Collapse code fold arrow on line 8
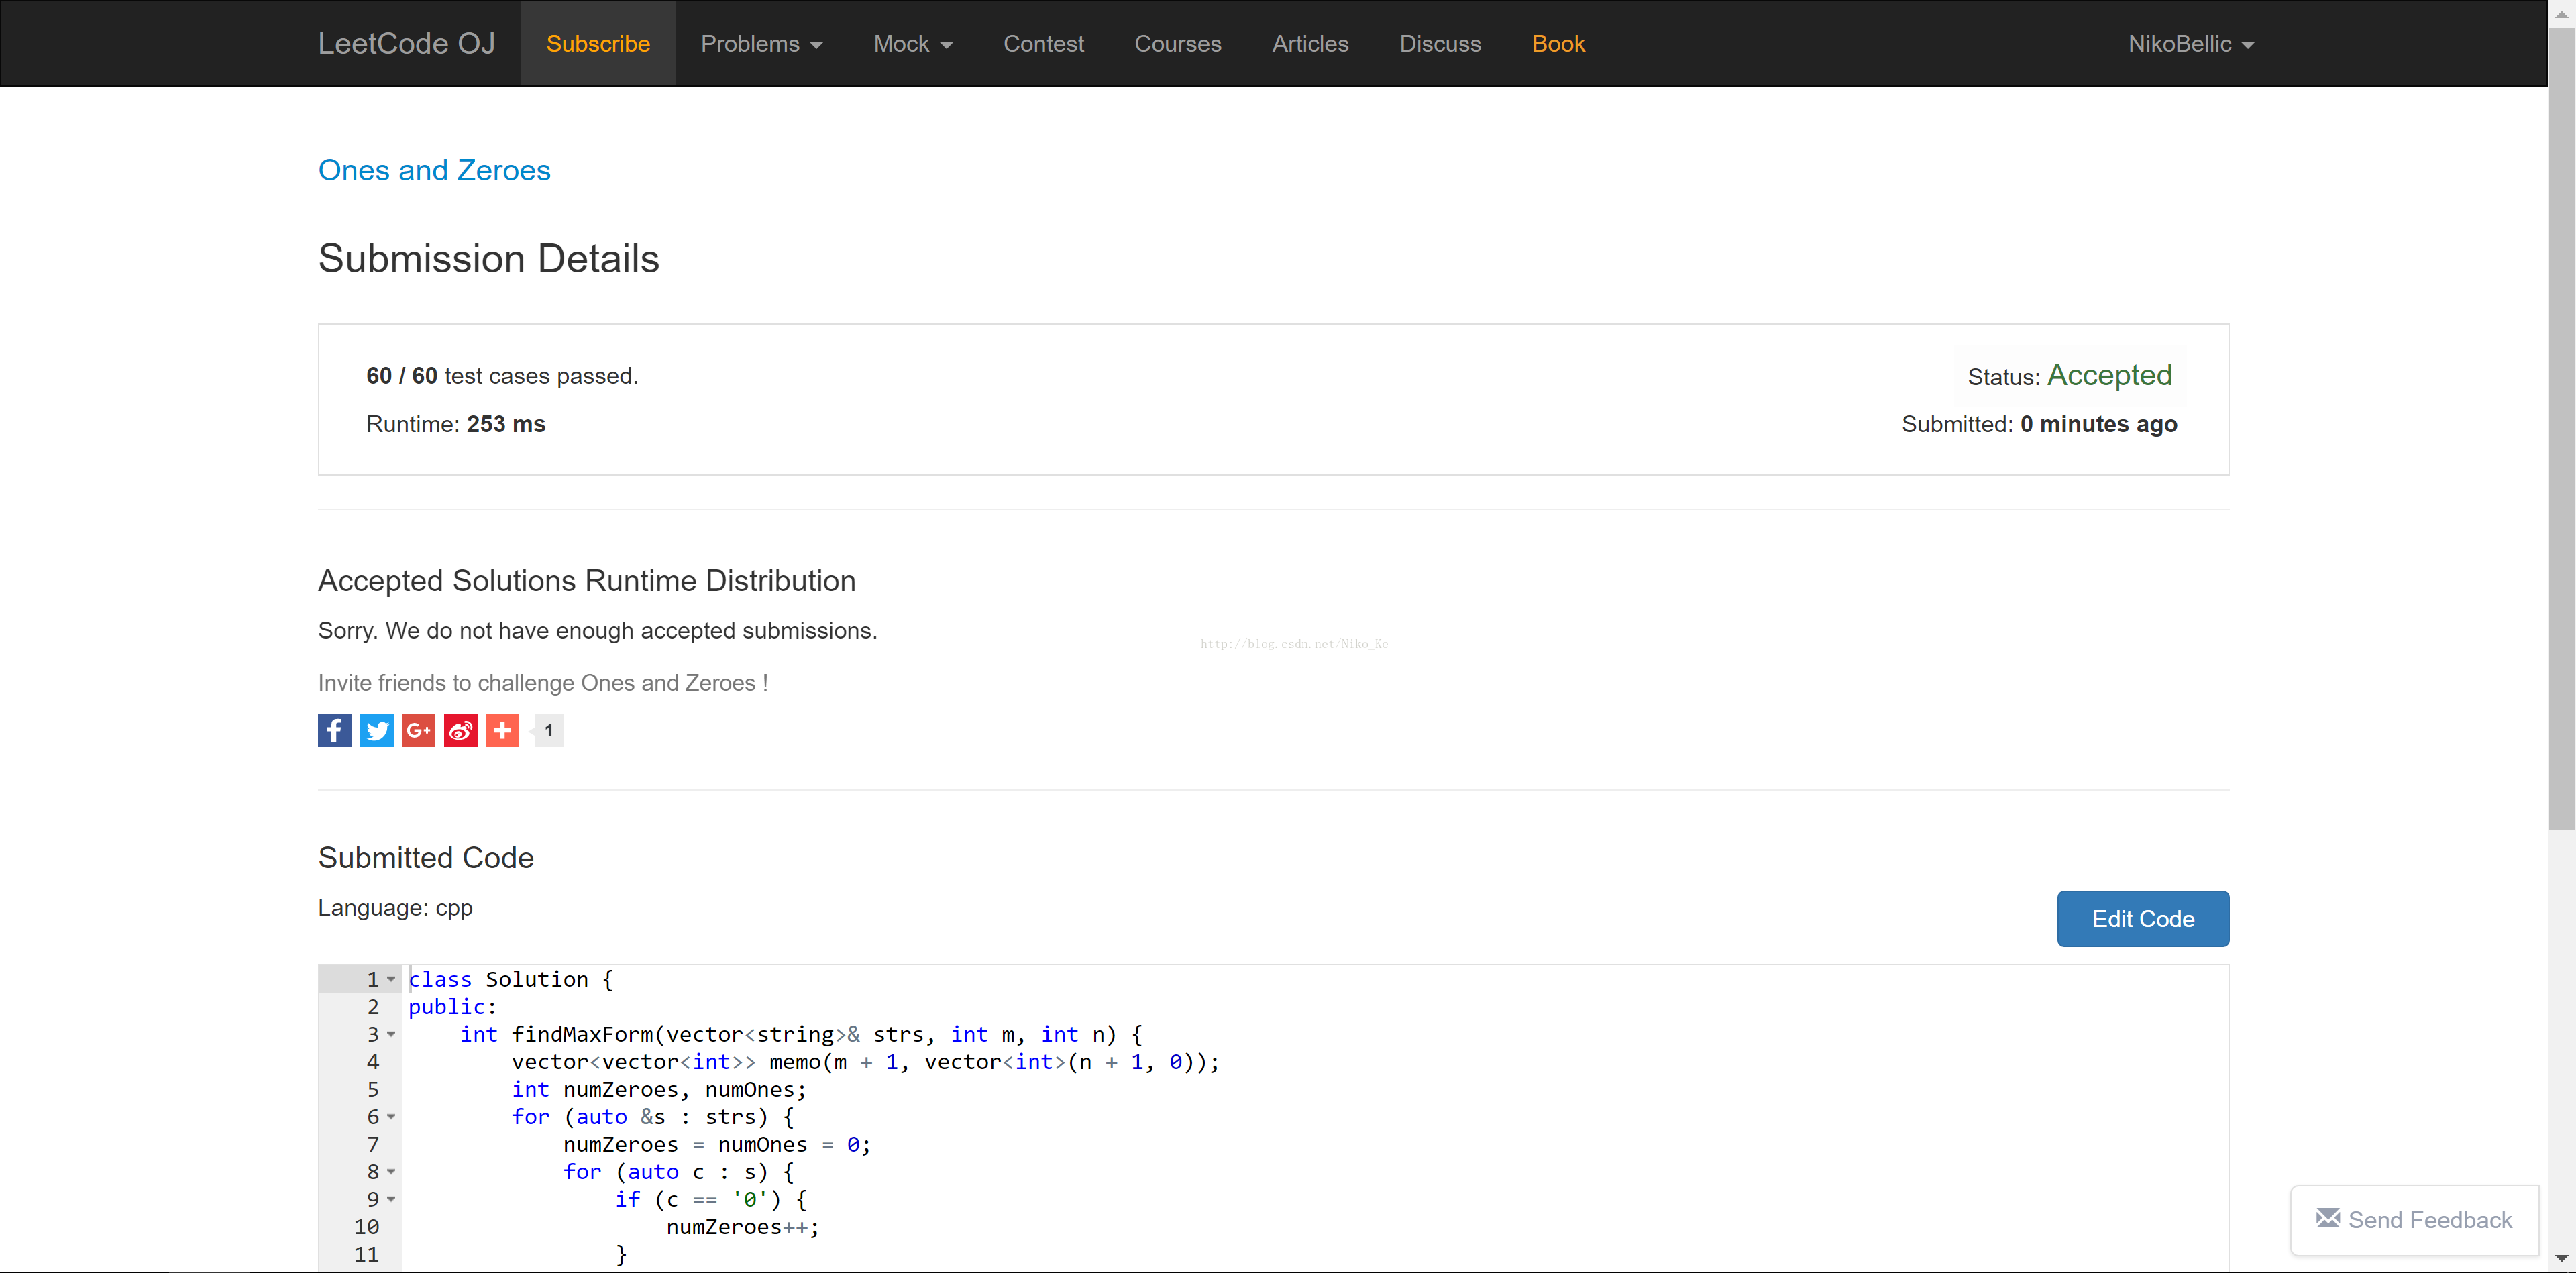 tap(391, 1172)
